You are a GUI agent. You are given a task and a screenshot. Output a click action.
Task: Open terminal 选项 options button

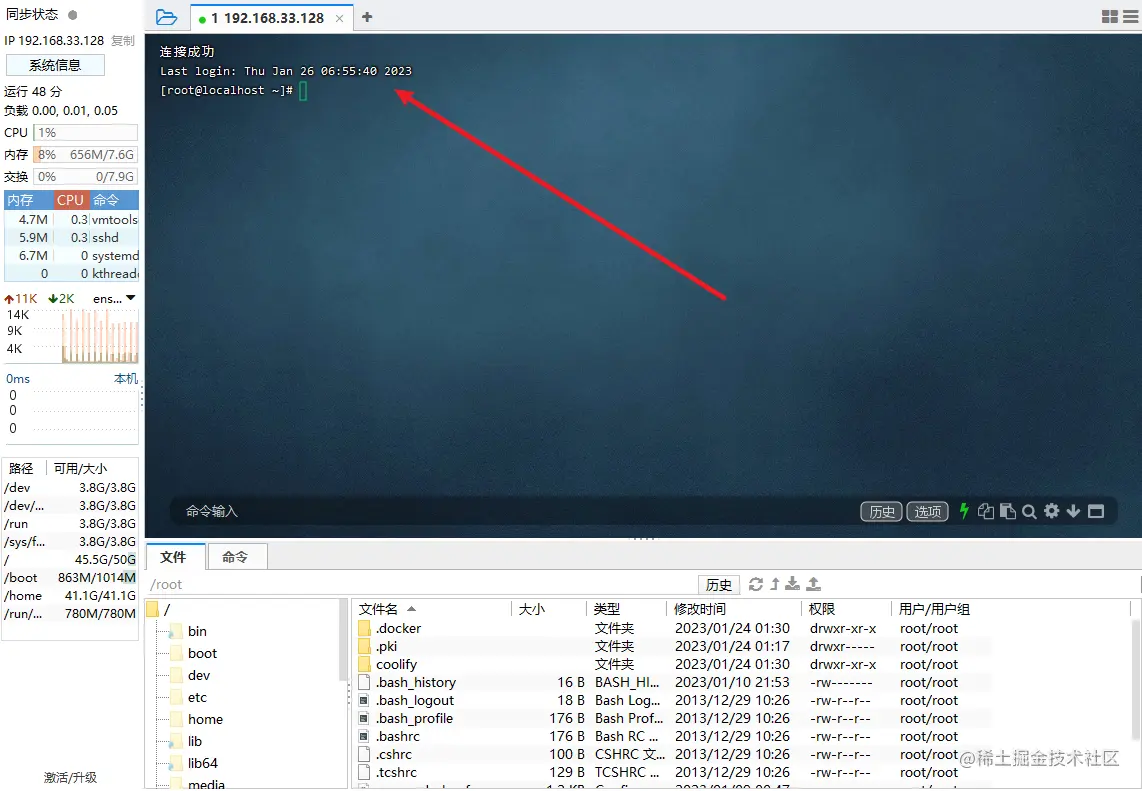coord(927,511)
